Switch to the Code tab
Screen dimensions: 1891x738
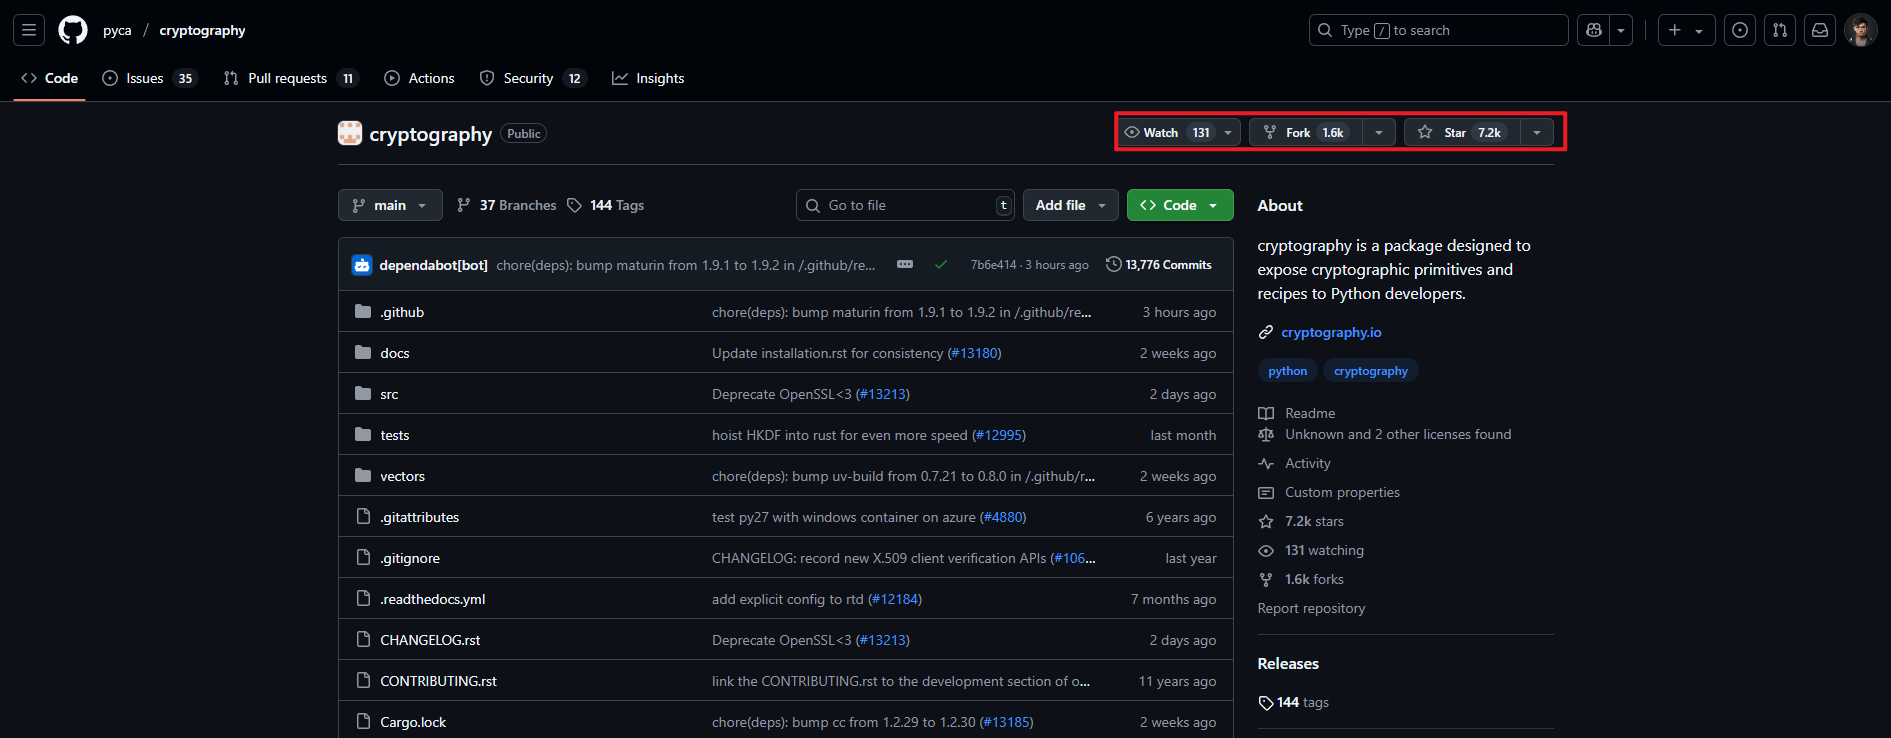tap(50, 78)
